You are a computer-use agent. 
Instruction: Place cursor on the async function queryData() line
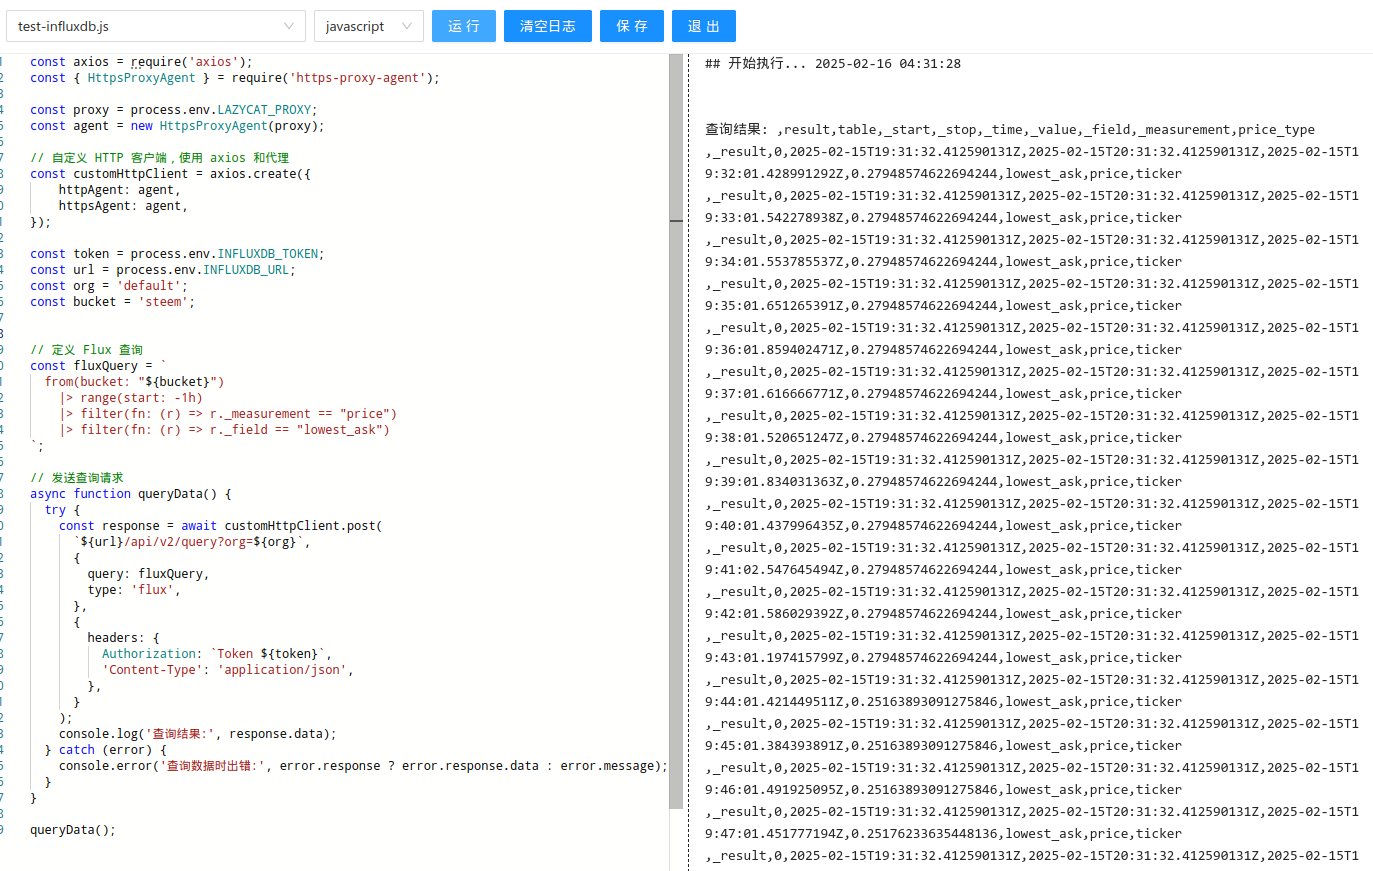[x=130, y=494]
